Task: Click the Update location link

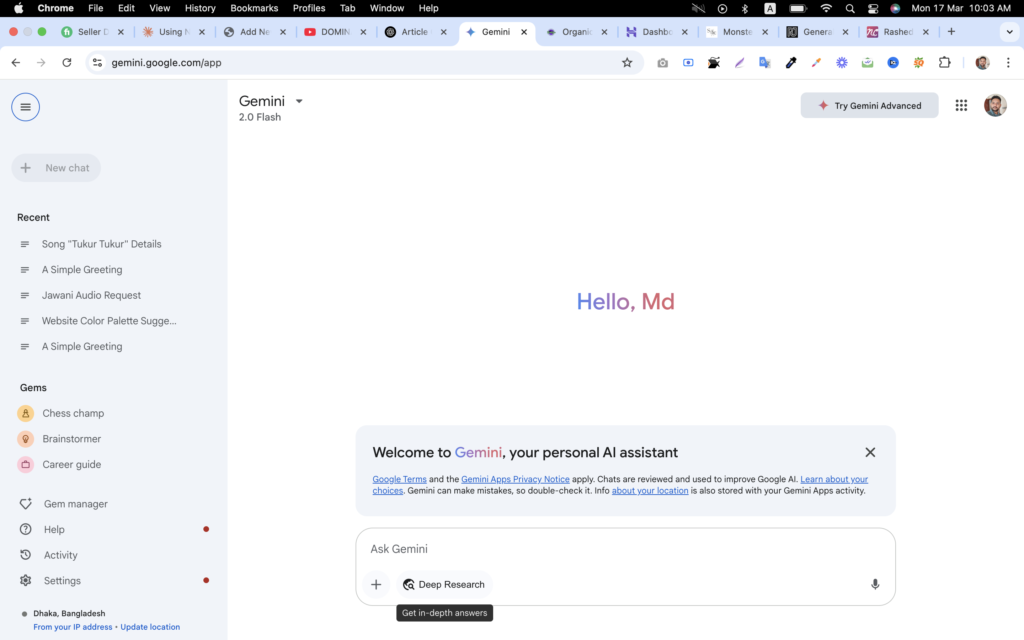Action: coord(150,627)
